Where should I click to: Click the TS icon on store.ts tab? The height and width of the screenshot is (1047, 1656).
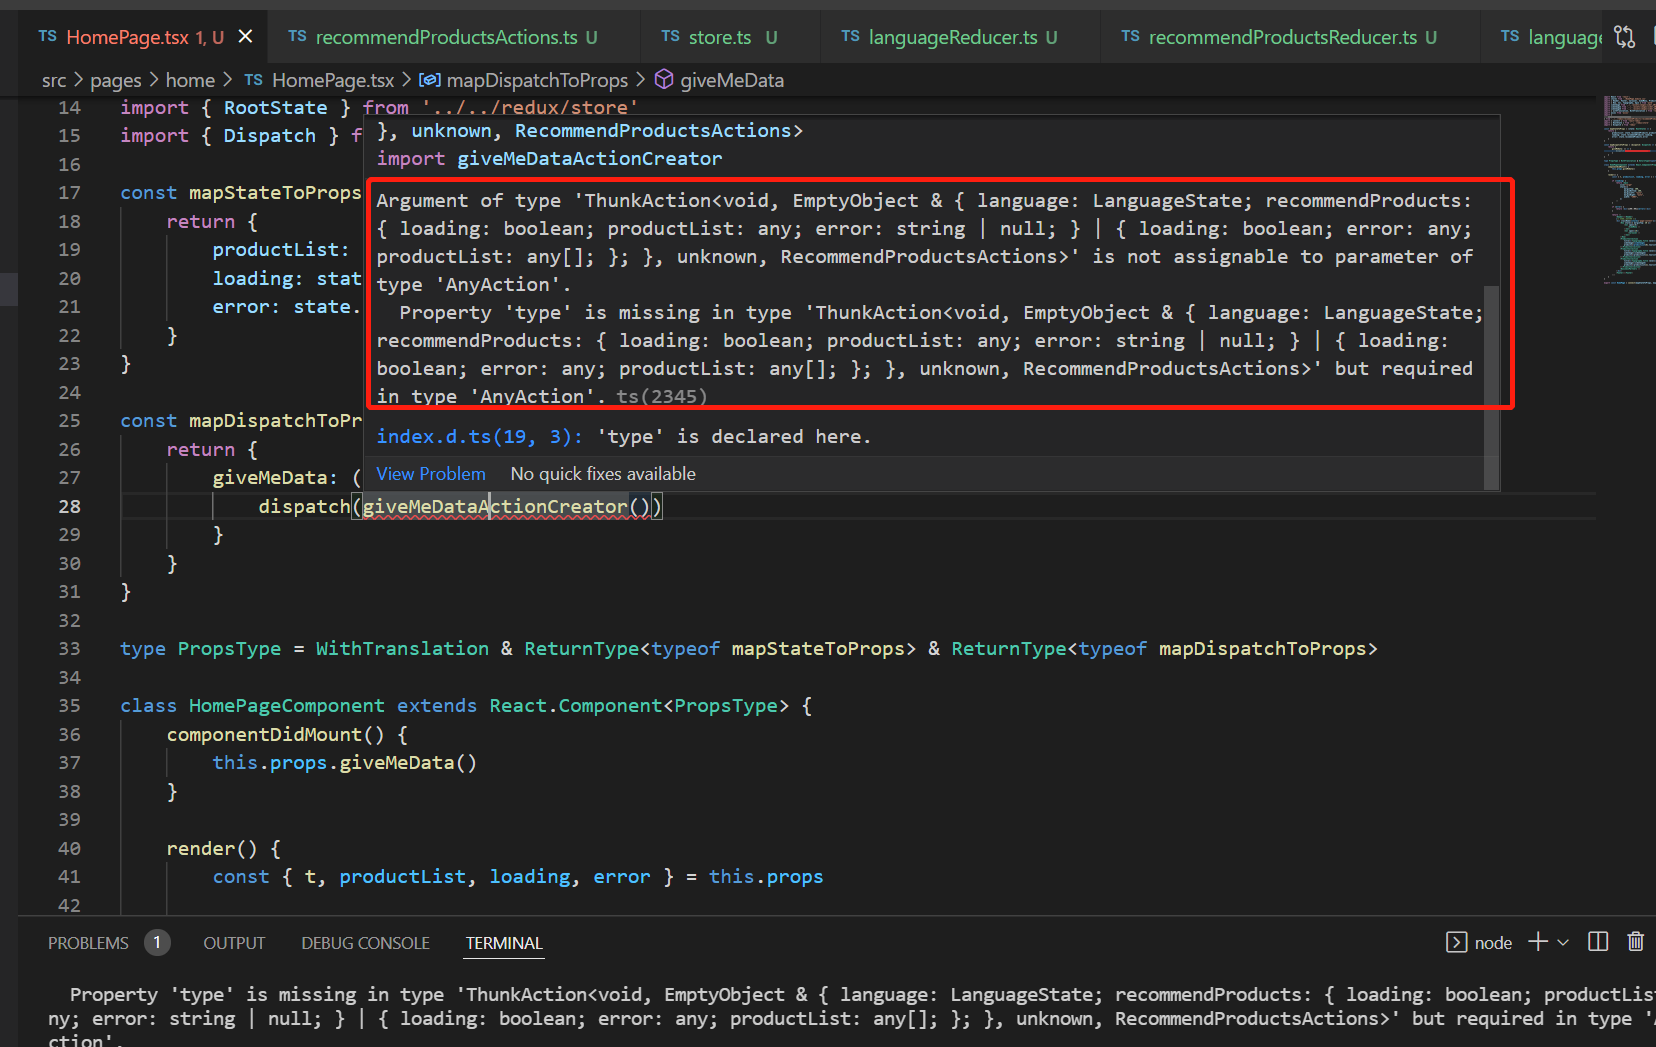click(670, 37)
